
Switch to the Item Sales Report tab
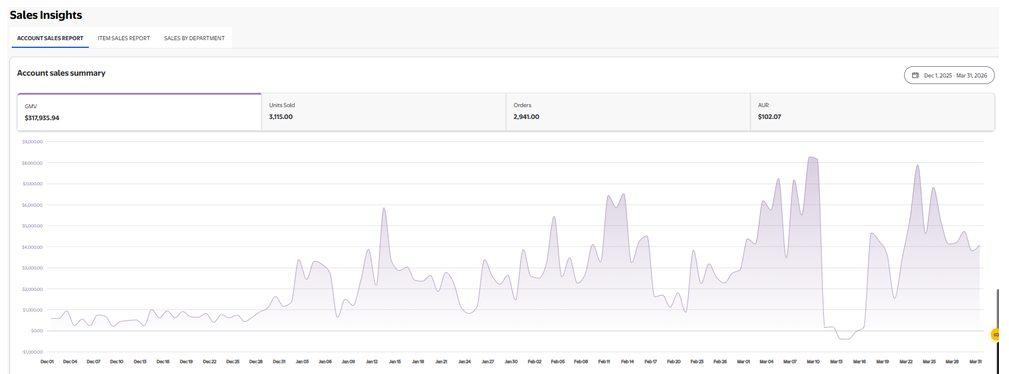tap(124, 38)
